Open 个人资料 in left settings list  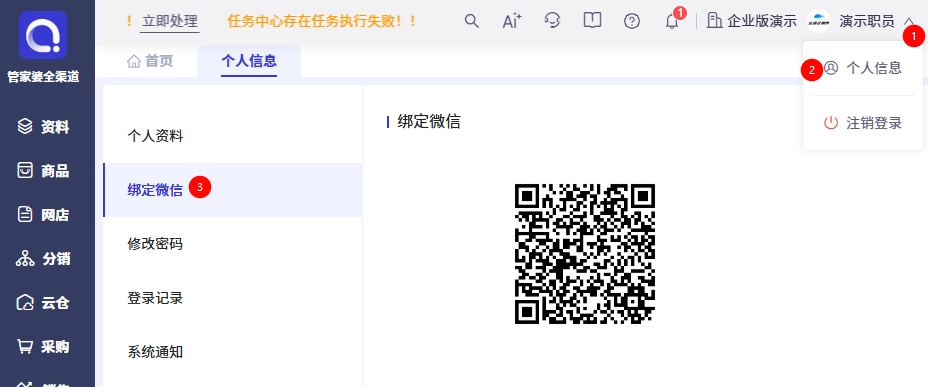(x=233, y=136)
